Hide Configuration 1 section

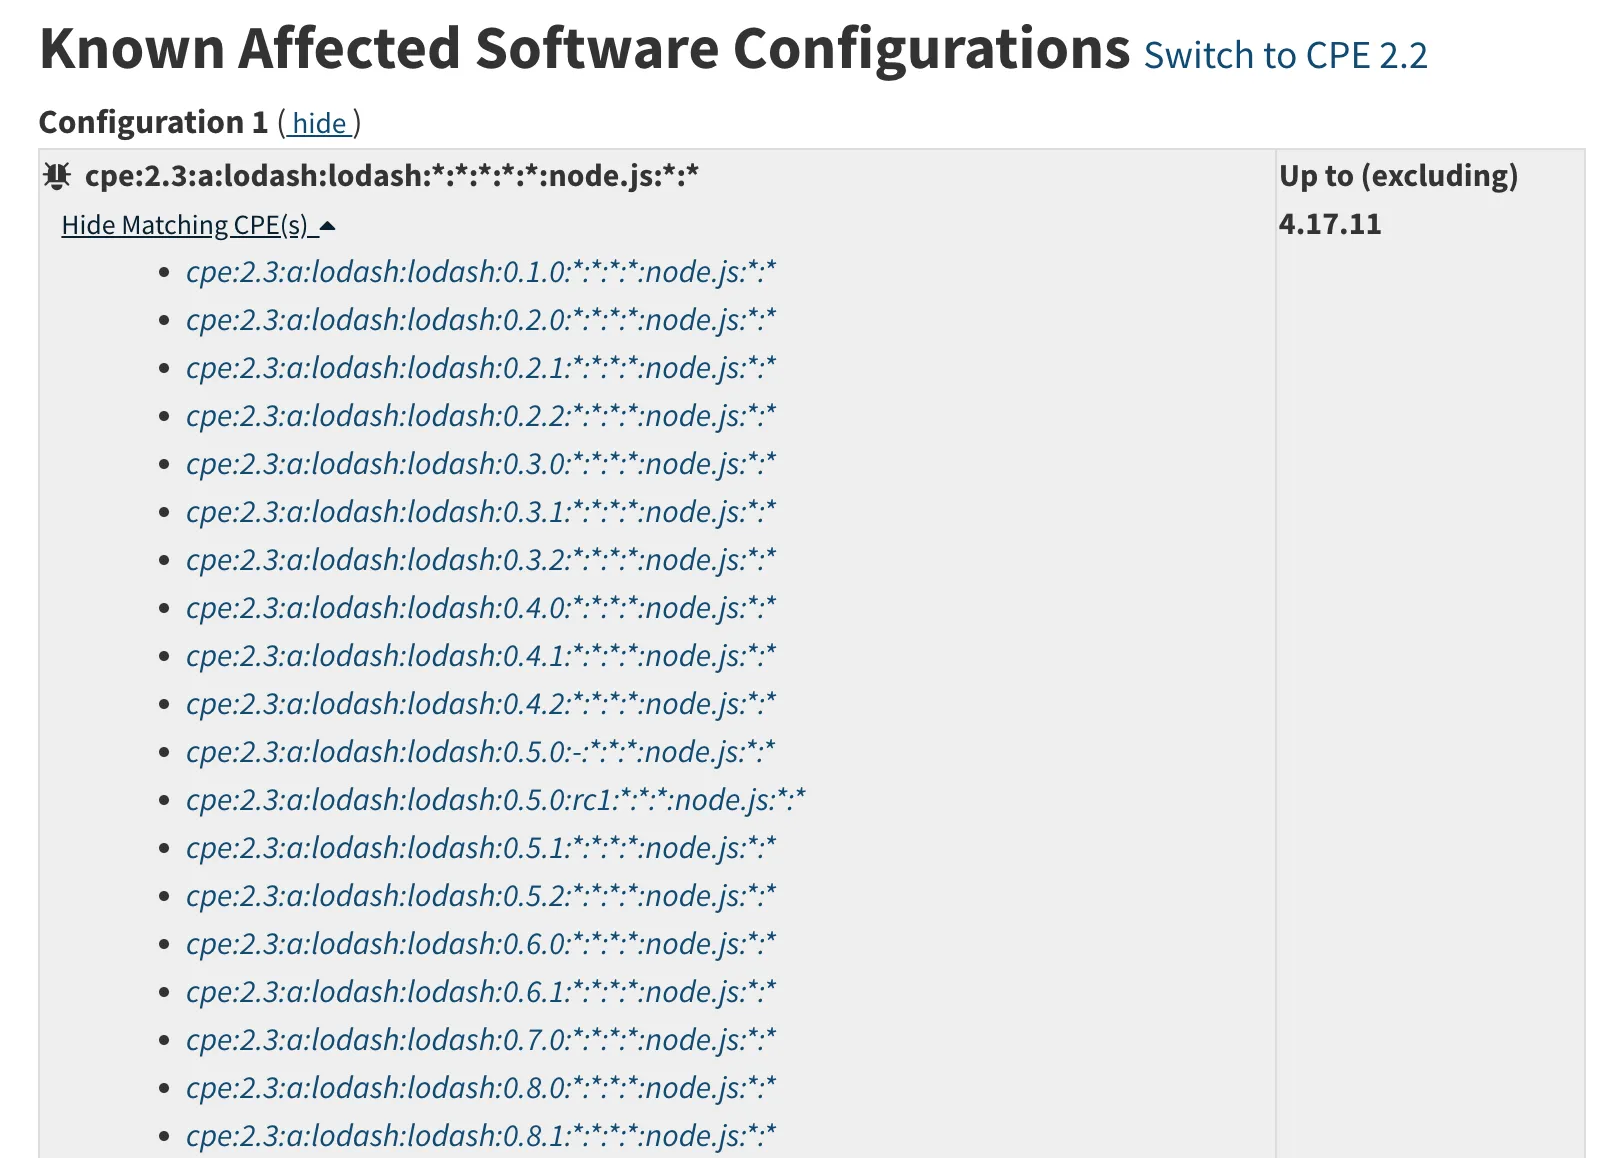tap(320, 123)
